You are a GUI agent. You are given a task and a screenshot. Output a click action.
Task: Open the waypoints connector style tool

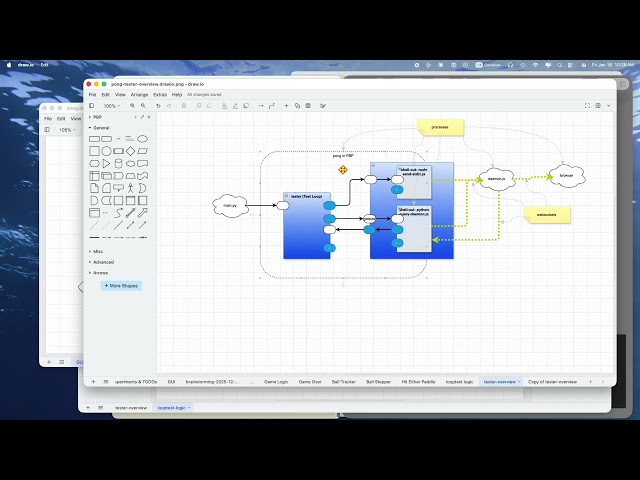point(271,106)
